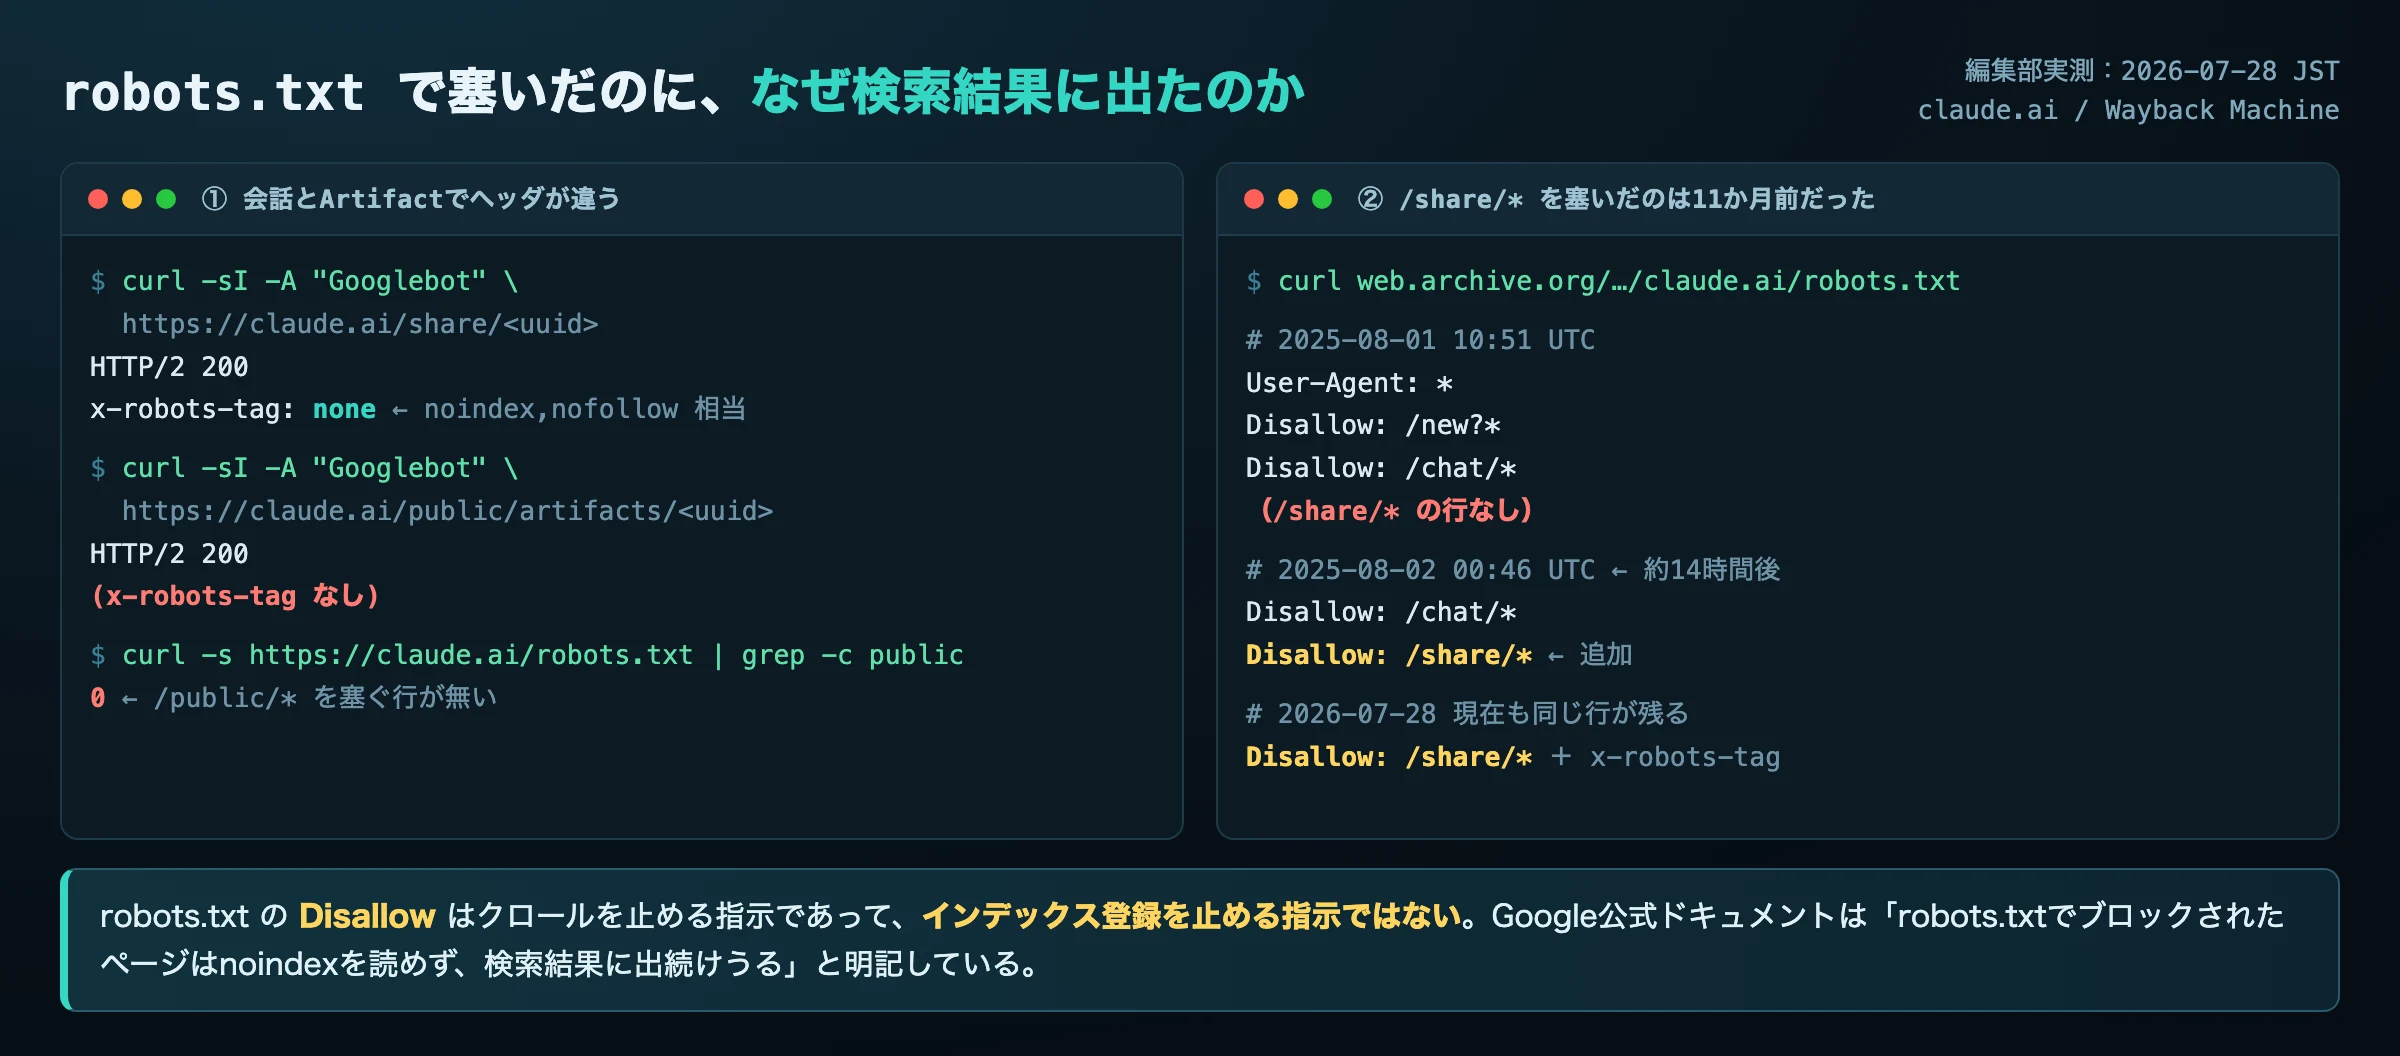Click the yellow dot in panel ① header
2400x1056 pixels.
tap(132, 199)
